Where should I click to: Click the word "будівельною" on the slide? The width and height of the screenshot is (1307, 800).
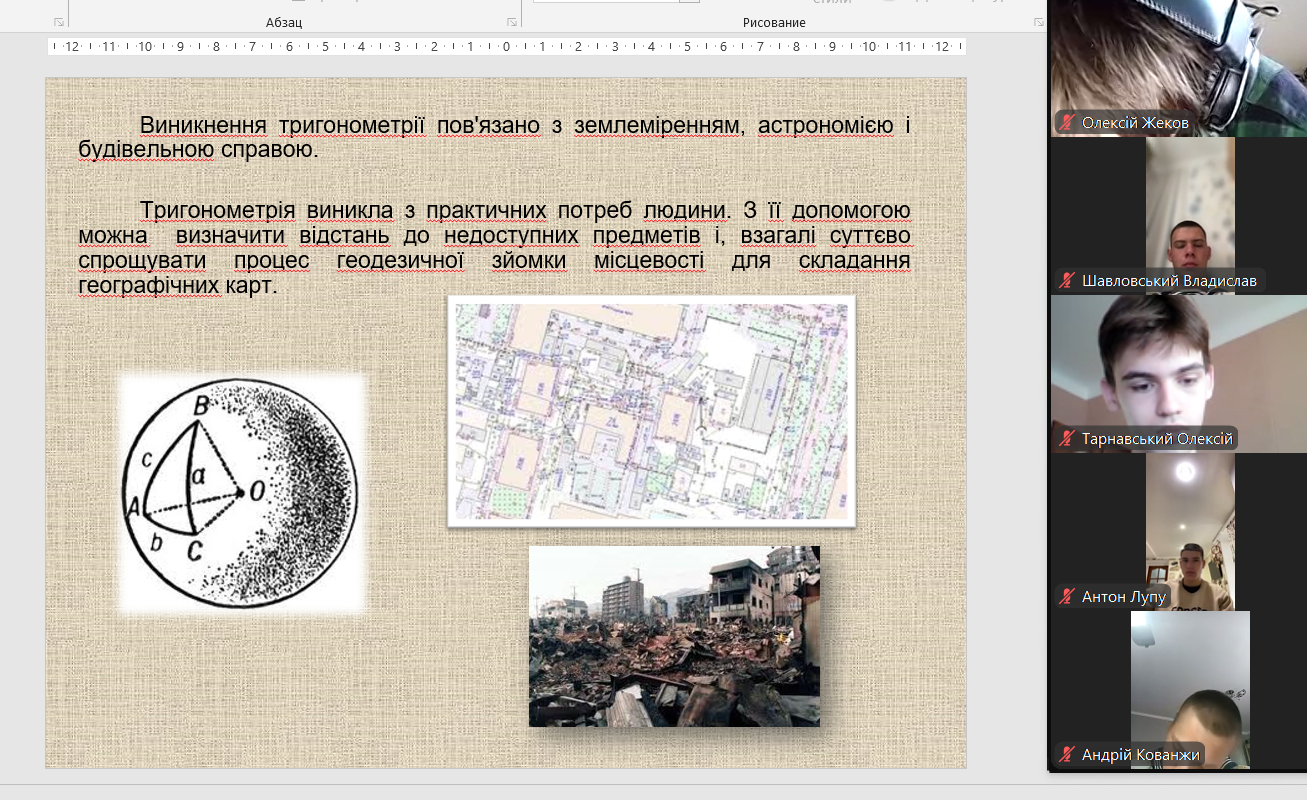[x=146, y=150]
